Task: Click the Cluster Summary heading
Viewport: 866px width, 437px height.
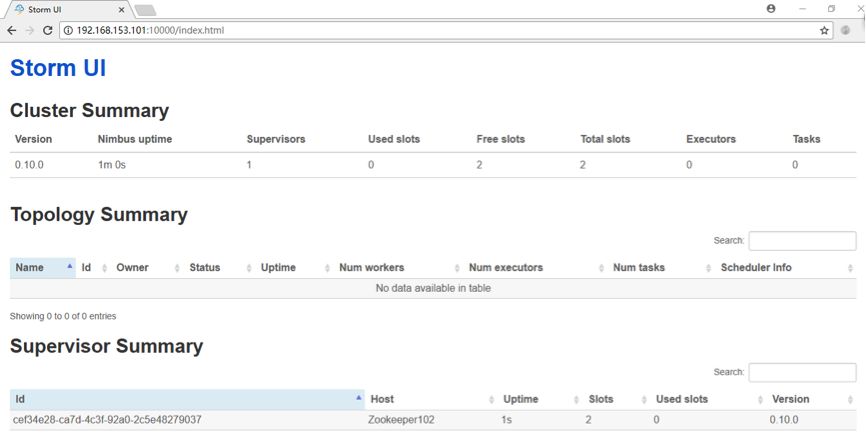Action: pyautogui.click(x=89, y=110)
